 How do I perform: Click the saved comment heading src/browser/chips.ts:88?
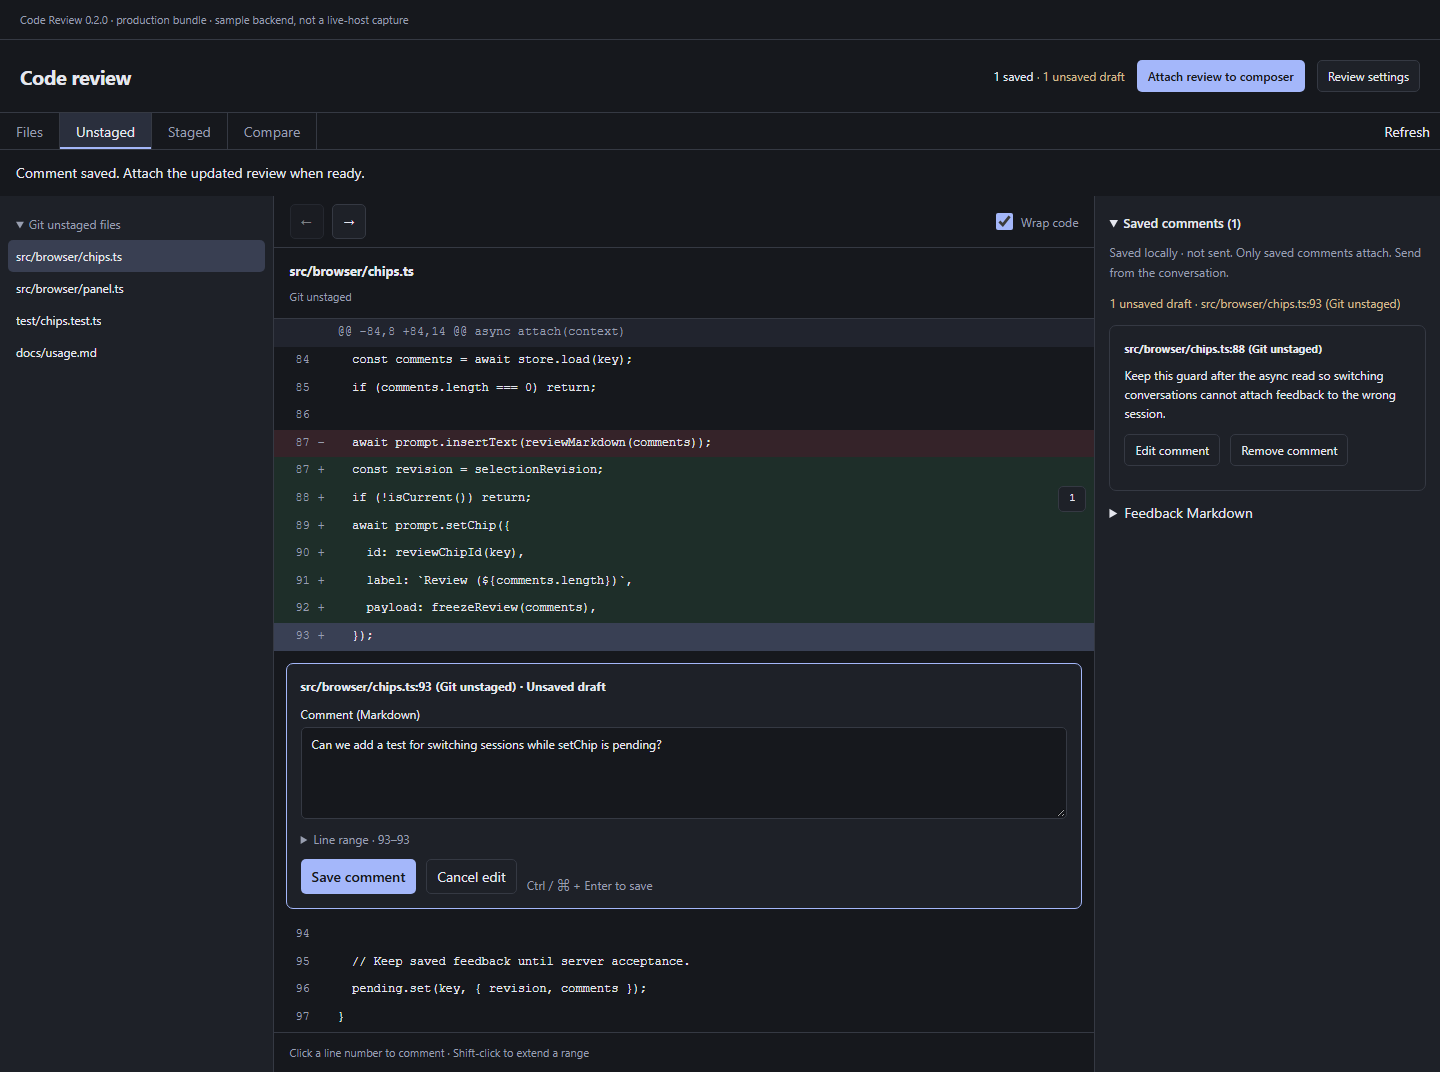1223,349
